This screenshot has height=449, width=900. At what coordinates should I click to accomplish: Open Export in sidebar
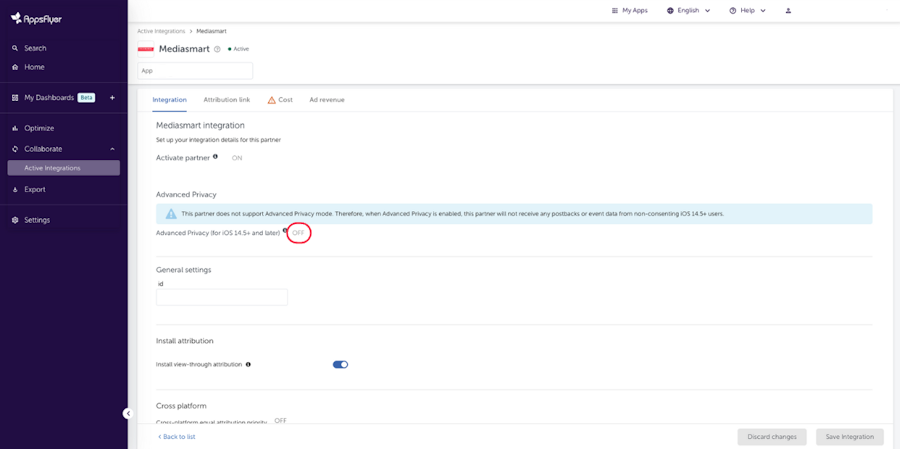coord(34,189)
